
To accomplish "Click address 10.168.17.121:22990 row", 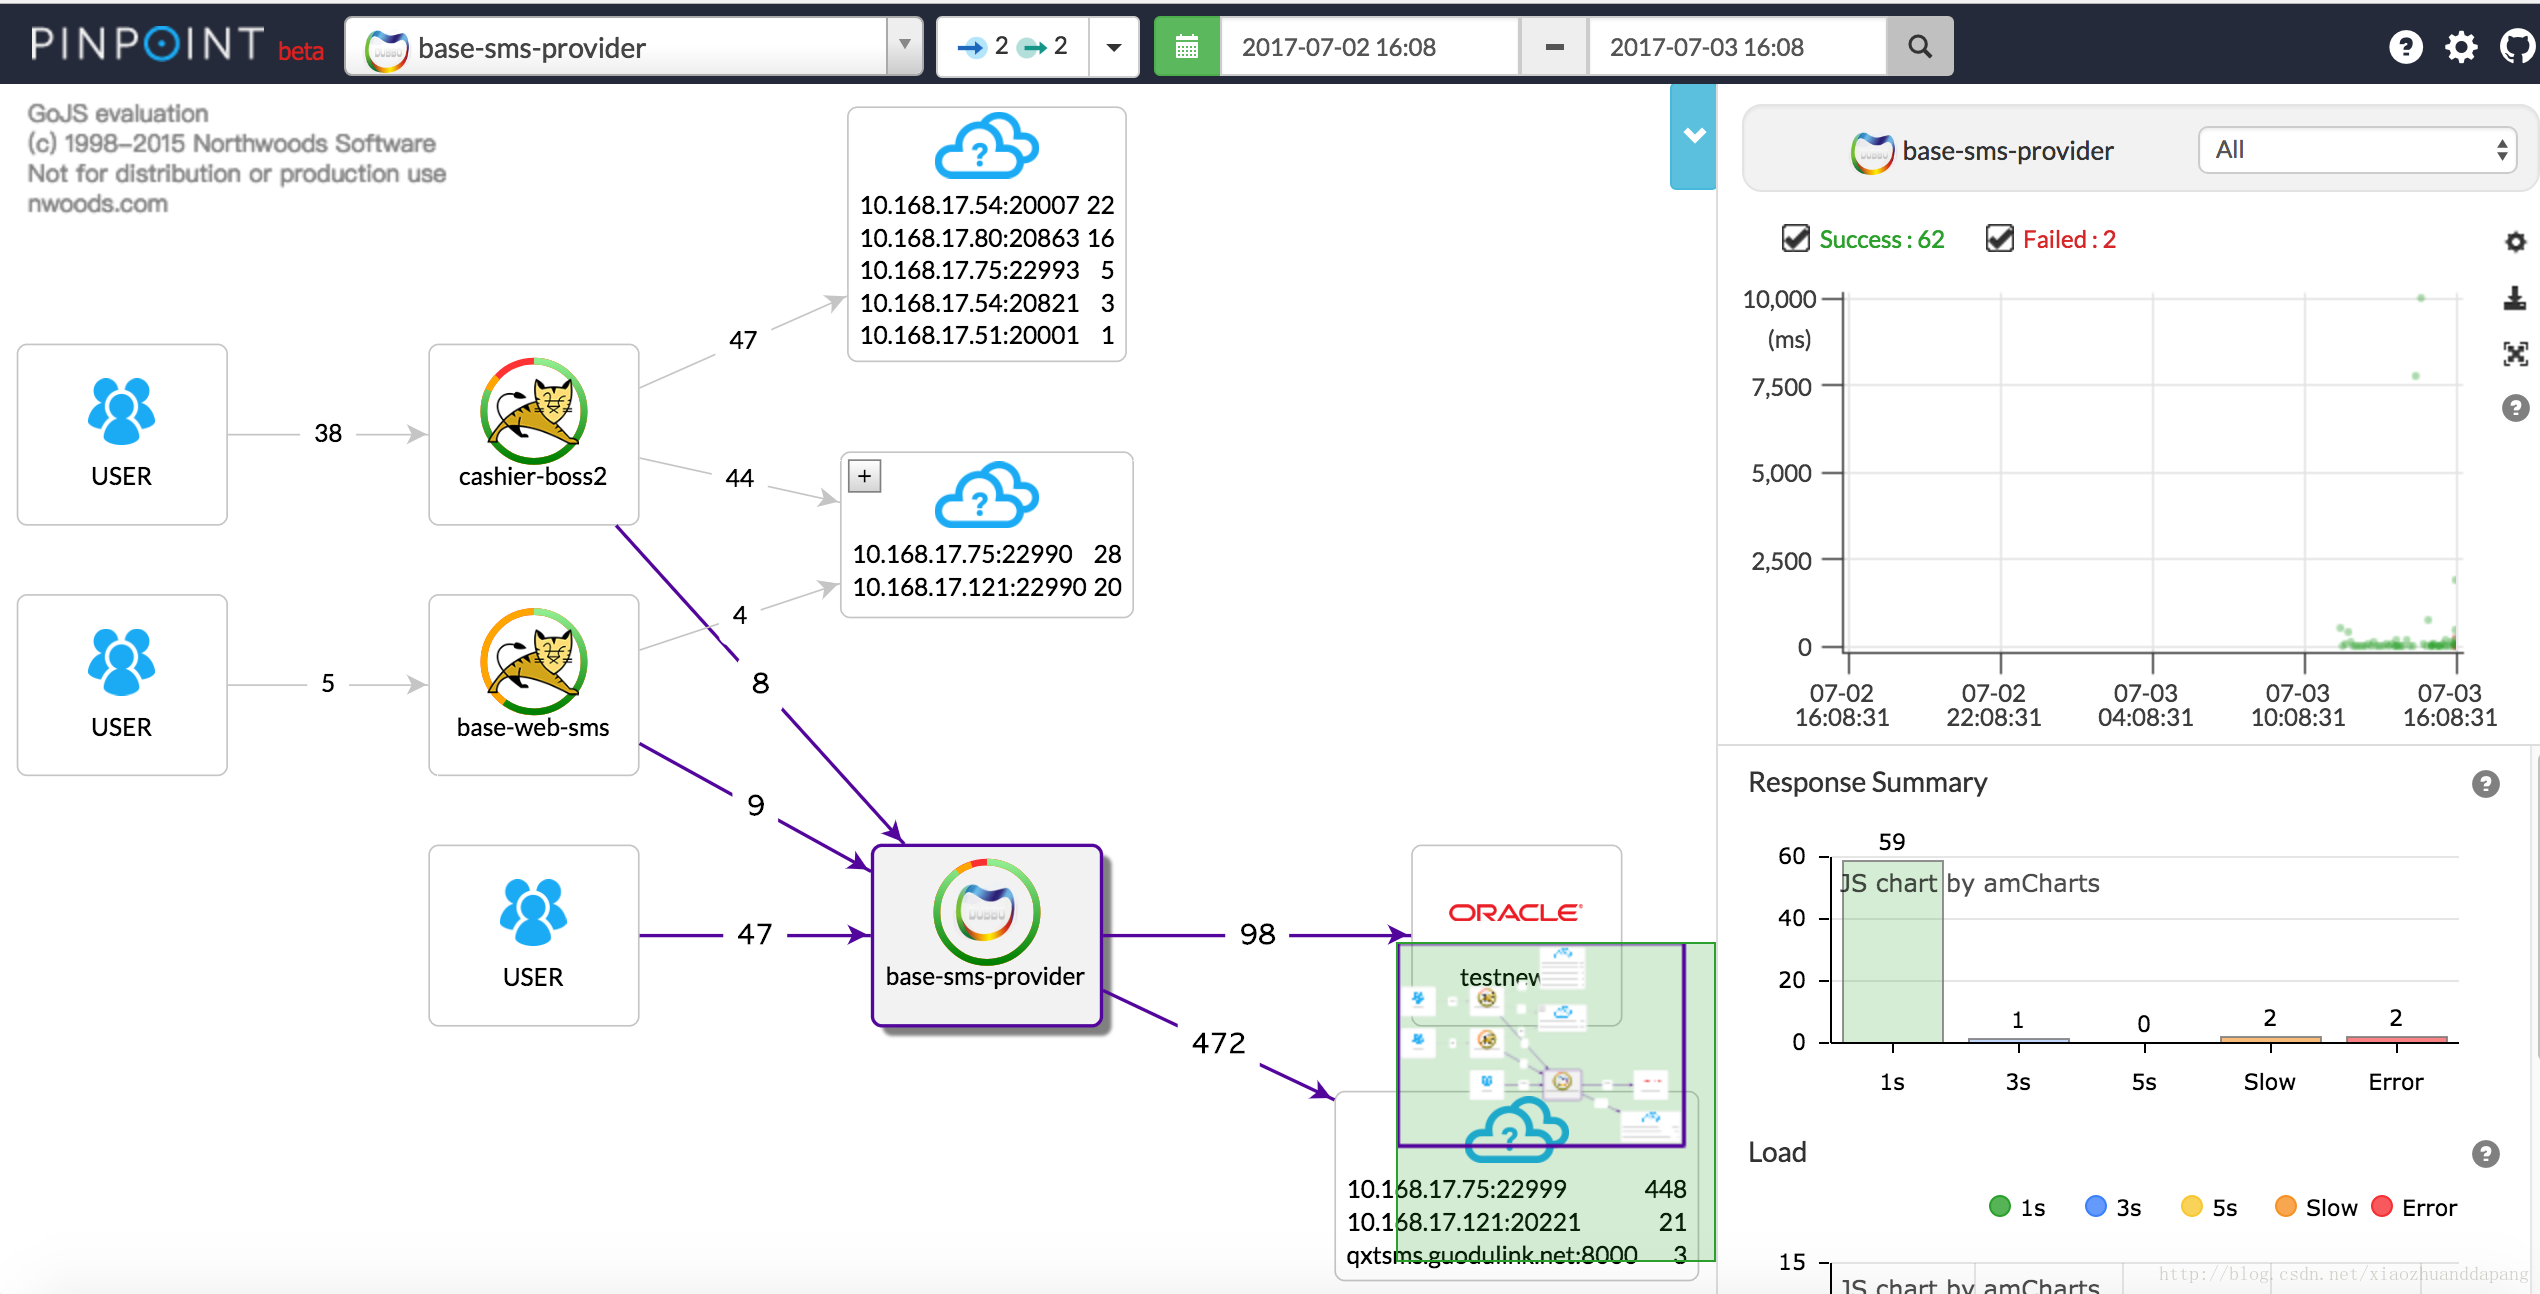I will click(x=987, y=587).
